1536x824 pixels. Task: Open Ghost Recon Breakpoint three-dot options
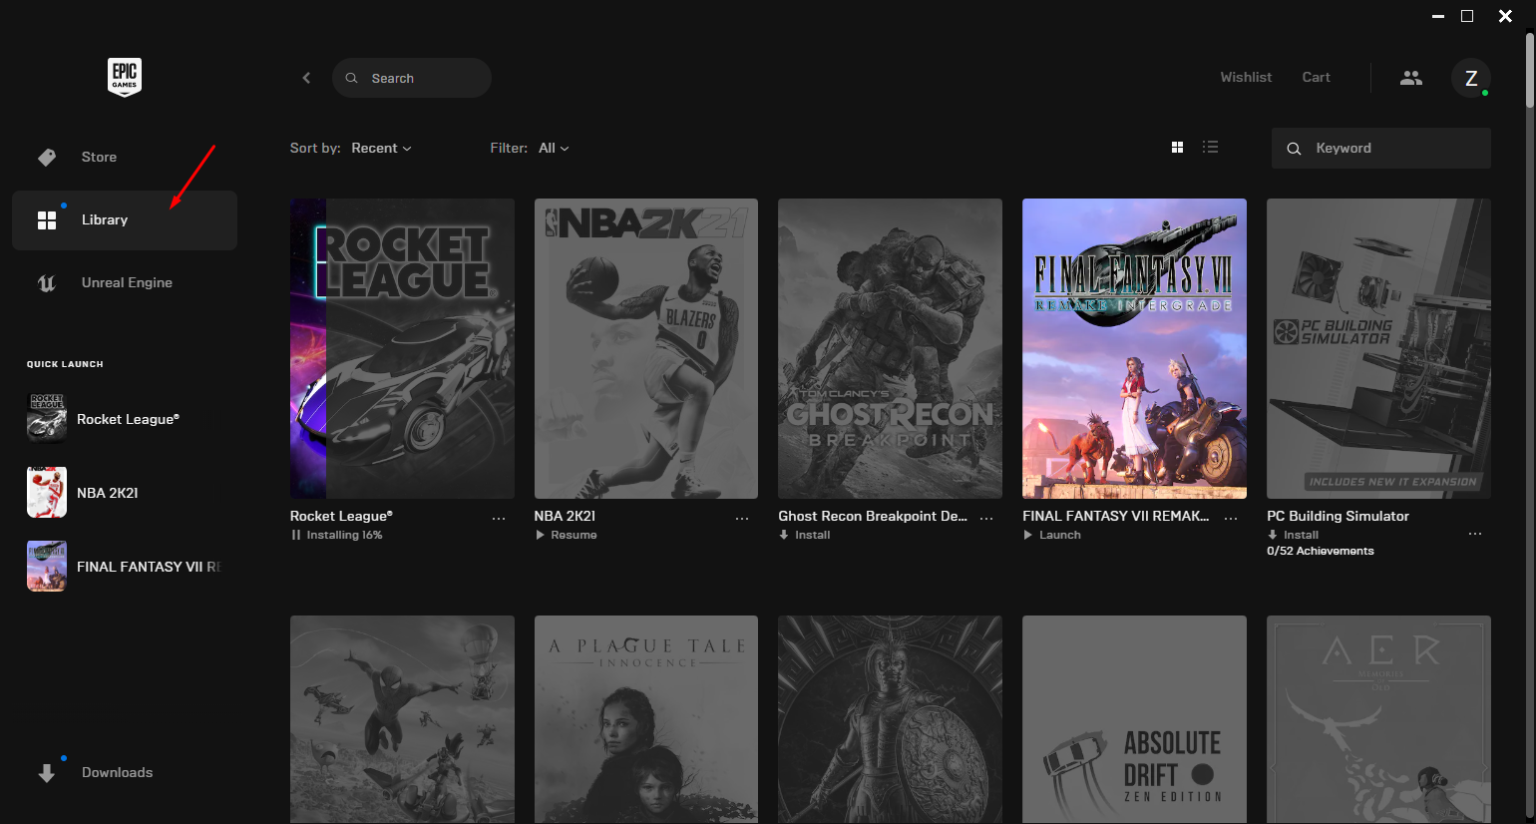click(x=986, y=518)
